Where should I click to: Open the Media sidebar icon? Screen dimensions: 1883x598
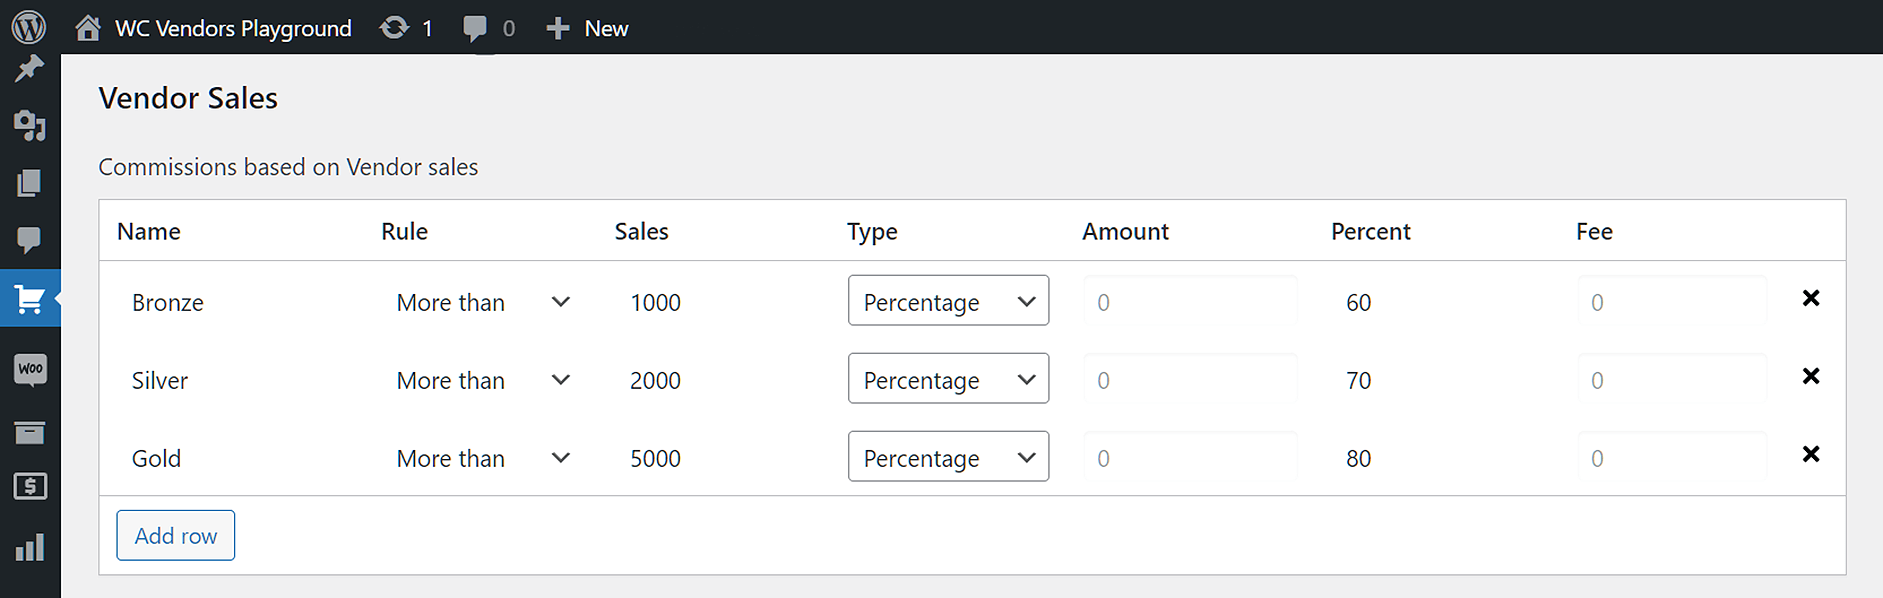coord(29,125)
